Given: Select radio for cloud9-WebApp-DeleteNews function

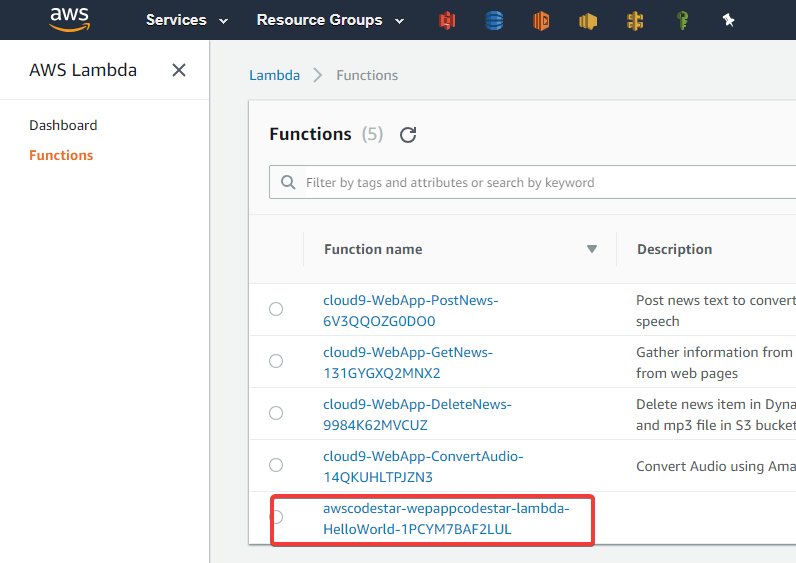Looking at the screenshot, I should coord(276,413).
